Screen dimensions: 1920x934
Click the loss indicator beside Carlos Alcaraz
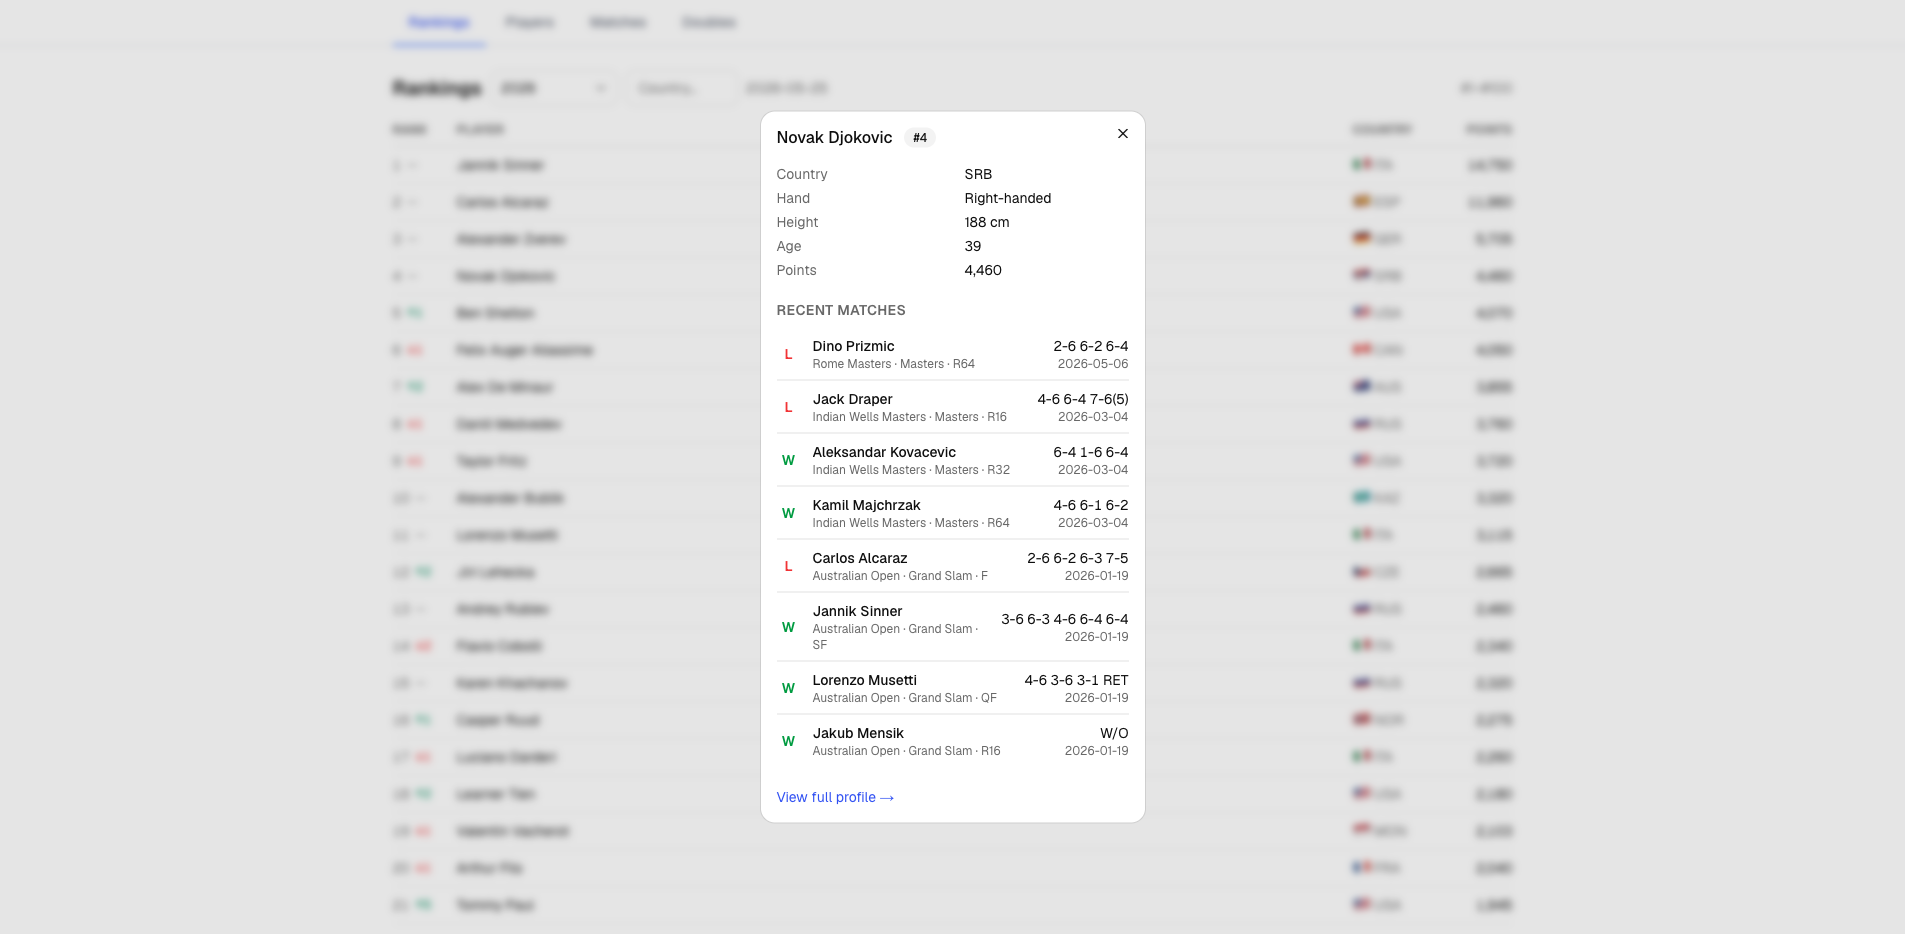click(788, 566)
